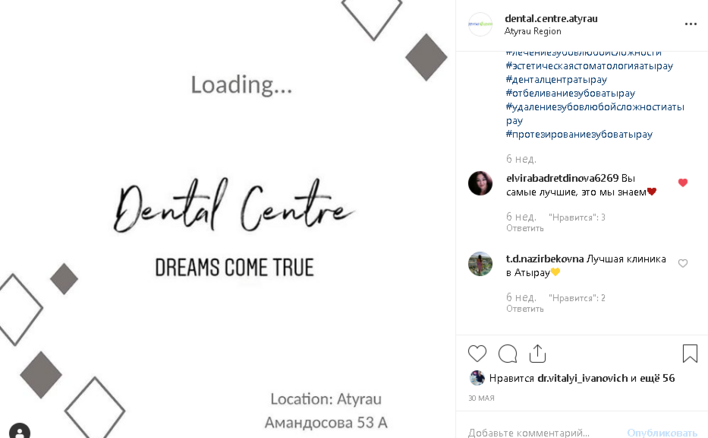The image size is (708, 438).
Task: Open the Atyrau Region location link
Action: coord(533,31)
